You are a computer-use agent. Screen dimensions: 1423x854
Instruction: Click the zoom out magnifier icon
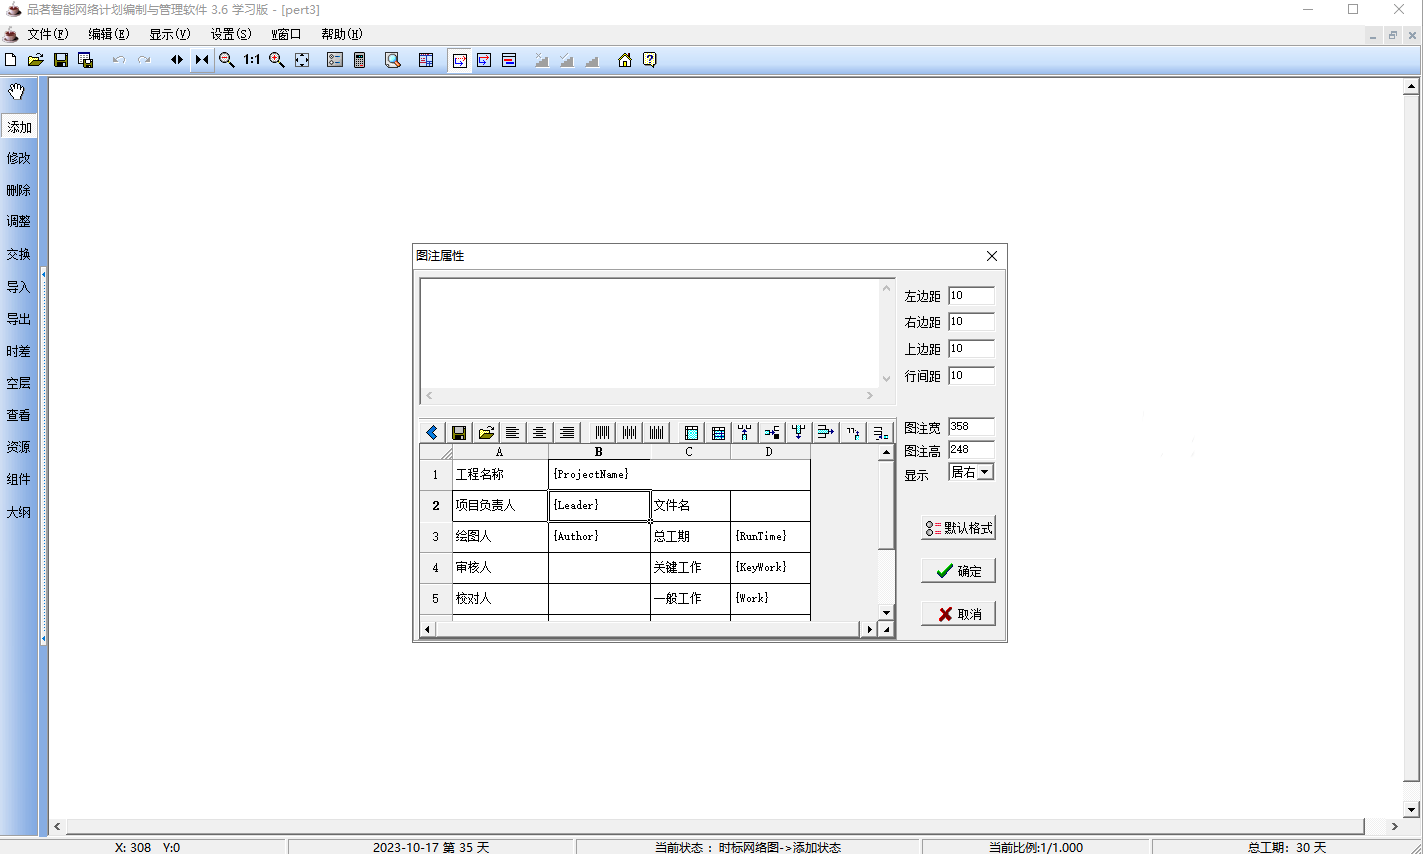(x=227, y=60)
